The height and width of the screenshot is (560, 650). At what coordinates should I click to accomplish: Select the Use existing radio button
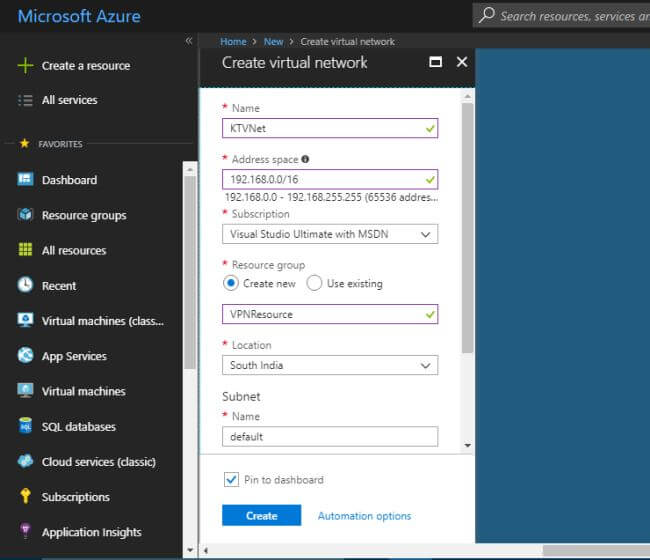314,283
